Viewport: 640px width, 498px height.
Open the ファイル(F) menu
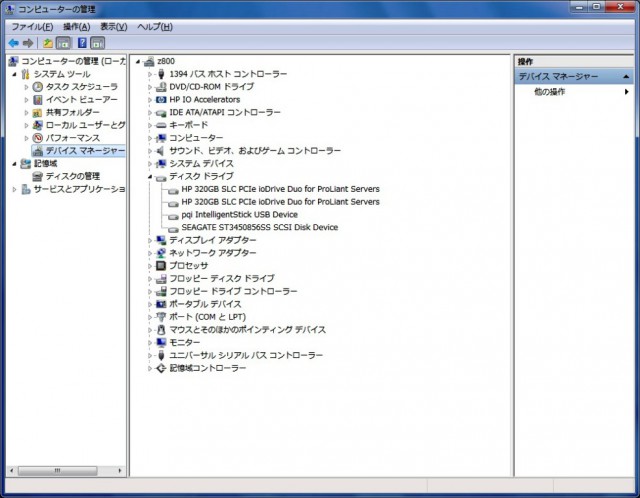[32, 26]
